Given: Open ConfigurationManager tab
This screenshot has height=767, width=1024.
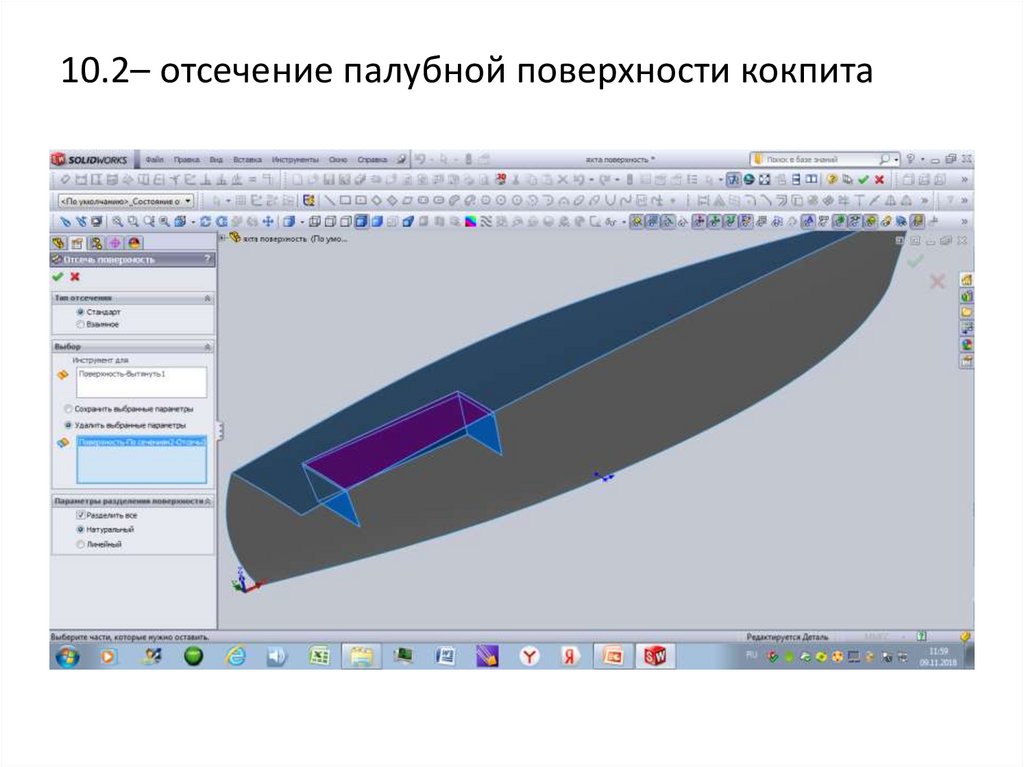Looking at the screenshot, I should [x=96, y=243].
